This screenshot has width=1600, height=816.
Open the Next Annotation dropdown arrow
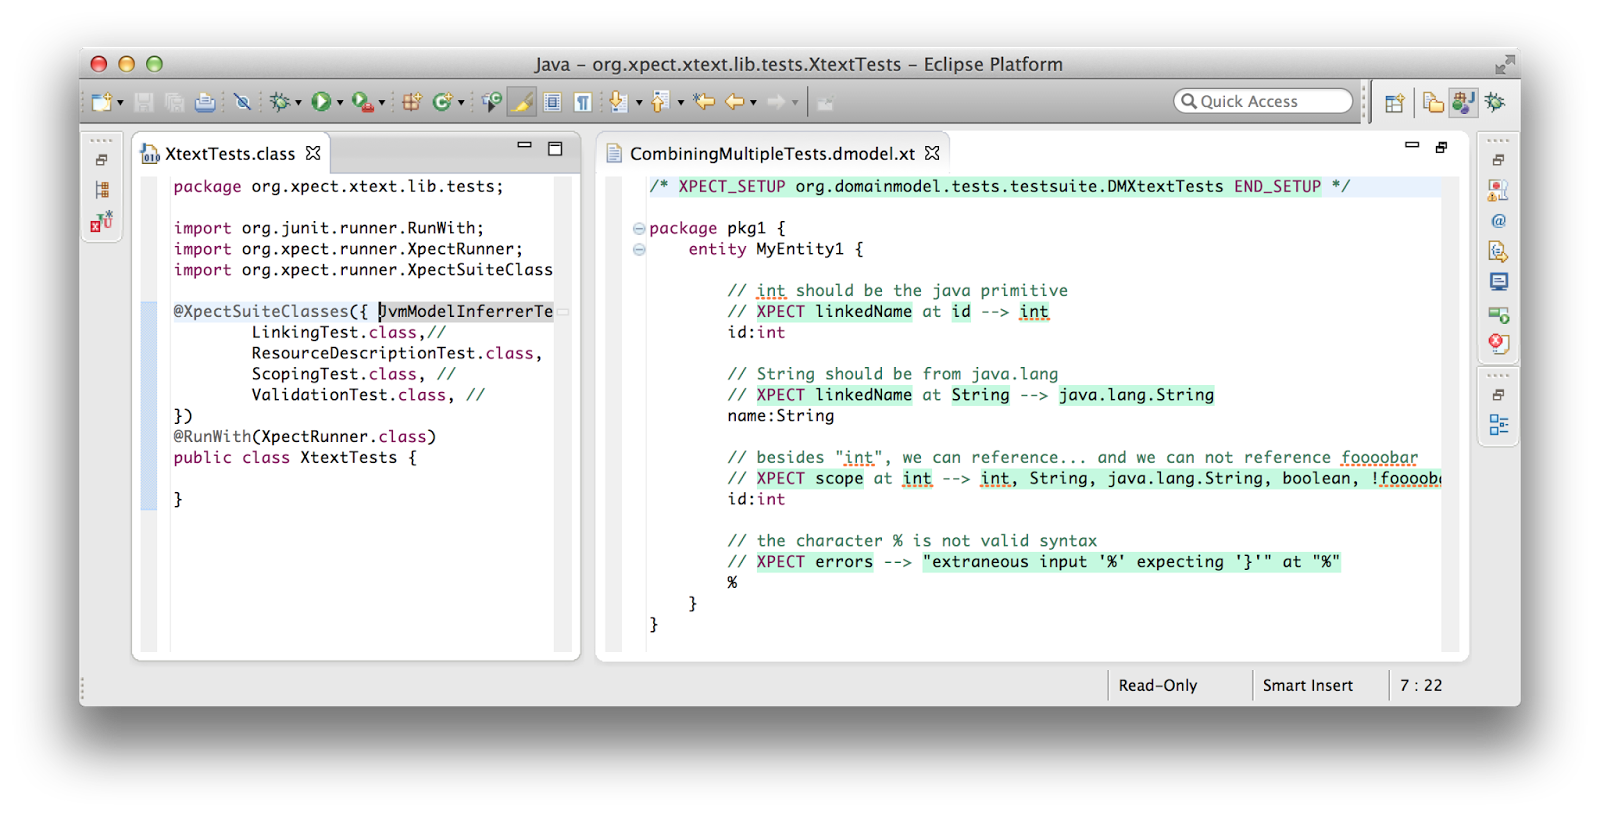tap(638, 103)
